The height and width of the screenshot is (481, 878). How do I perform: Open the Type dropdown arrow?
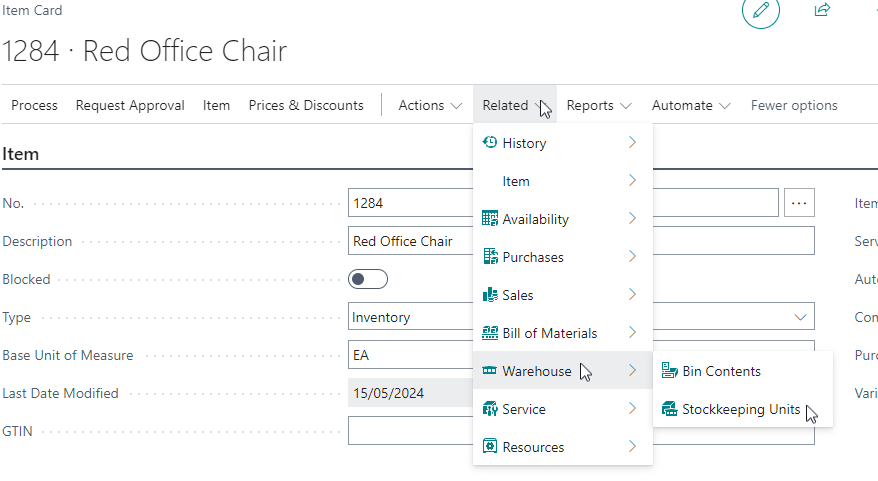800,317
